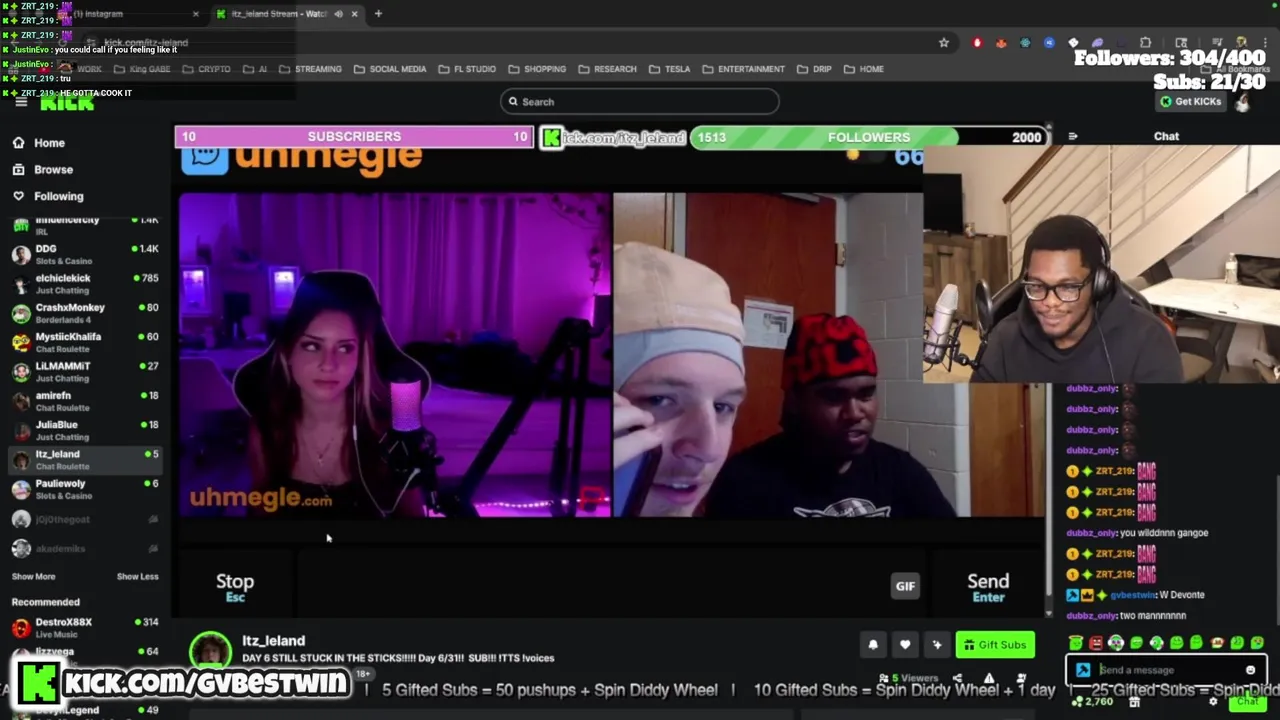The width and height of the screenshot is (1280, 720).
Task: Click the Search box on Kick
Action: (640, 101)
